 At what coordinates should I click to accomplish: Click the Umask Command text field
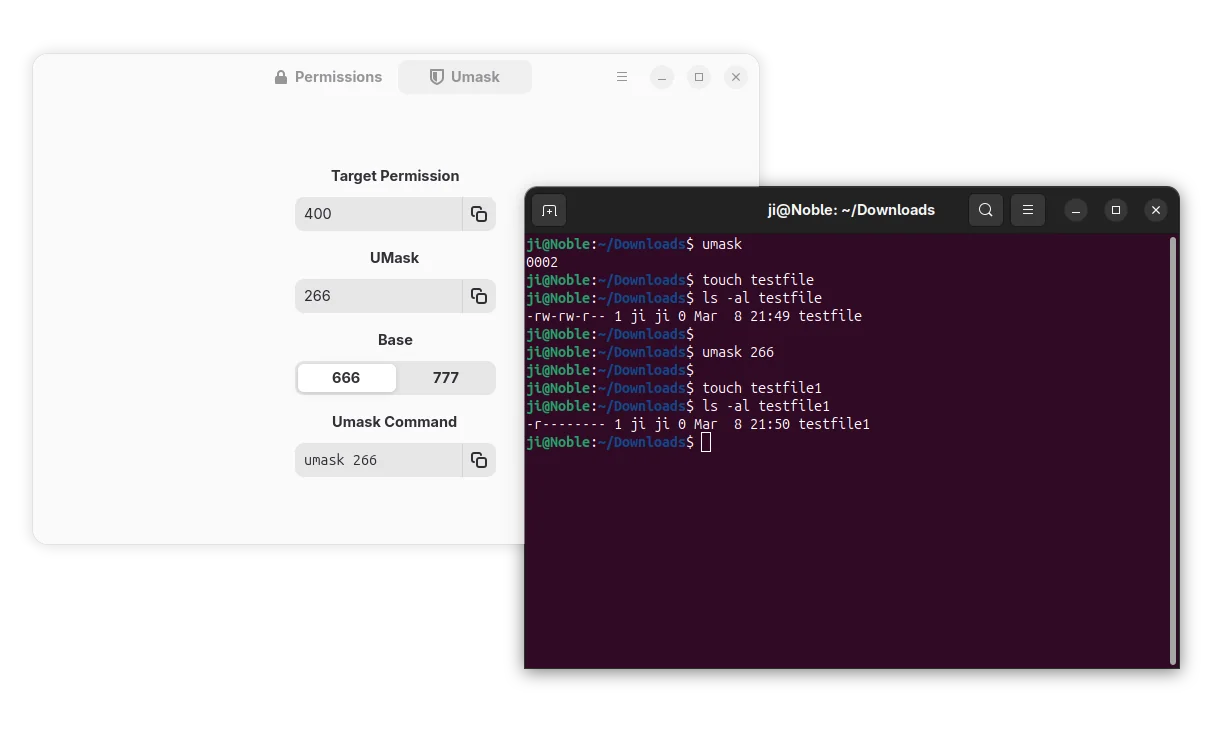[x=378, y=460]
